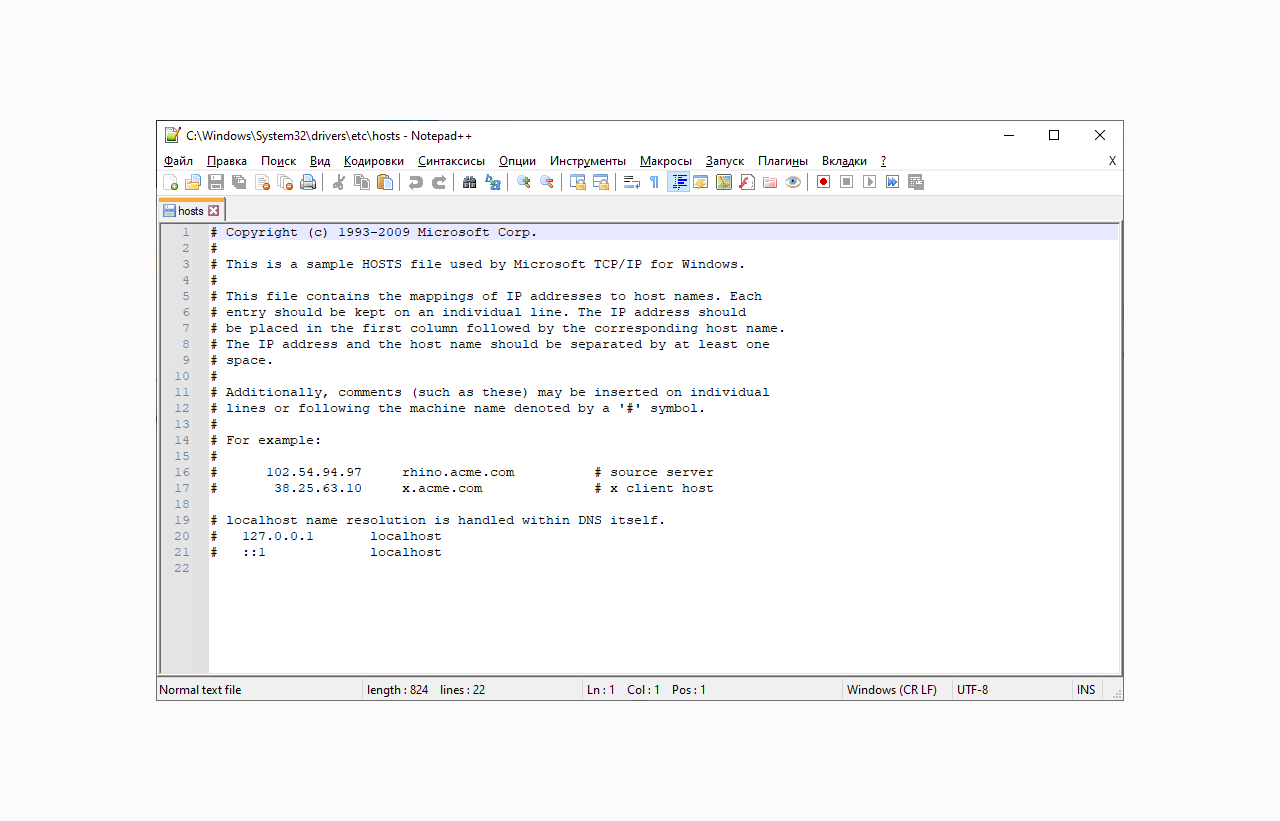
Task: Open the Function List icon
Action: pos(747,182)
